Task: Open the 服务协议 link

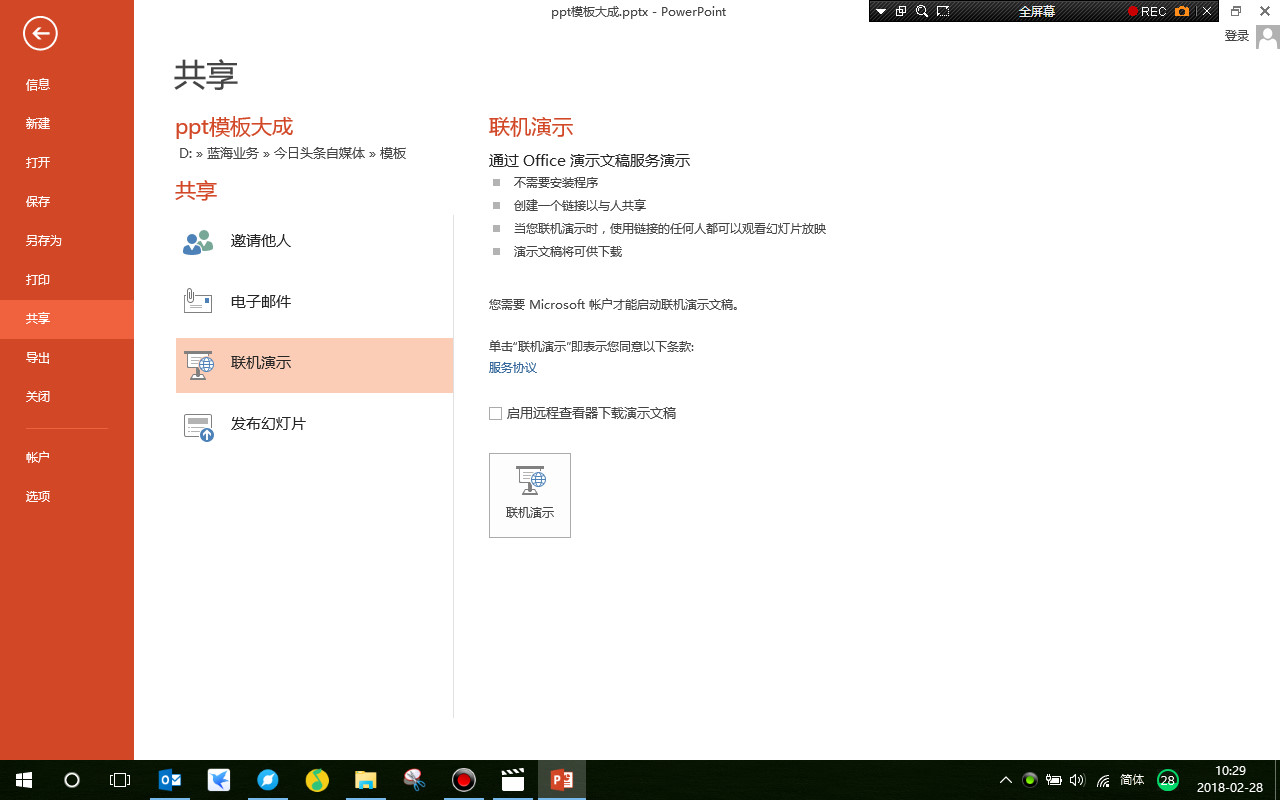Action: [512, 367]
